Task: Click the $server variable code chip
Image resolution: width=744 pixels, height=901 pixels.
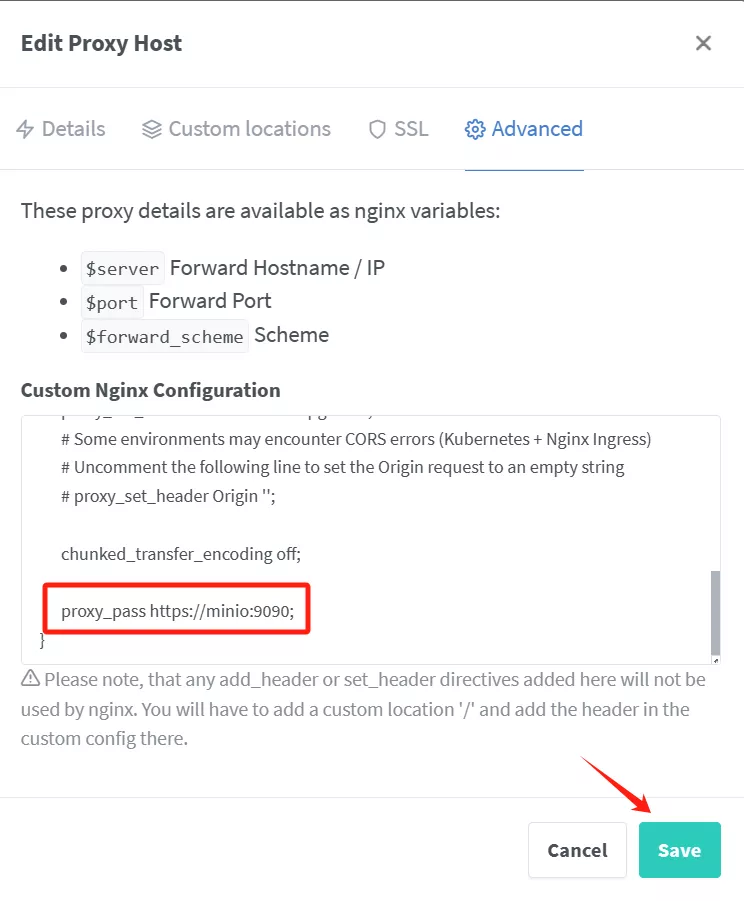Action: tap(122, 268)
